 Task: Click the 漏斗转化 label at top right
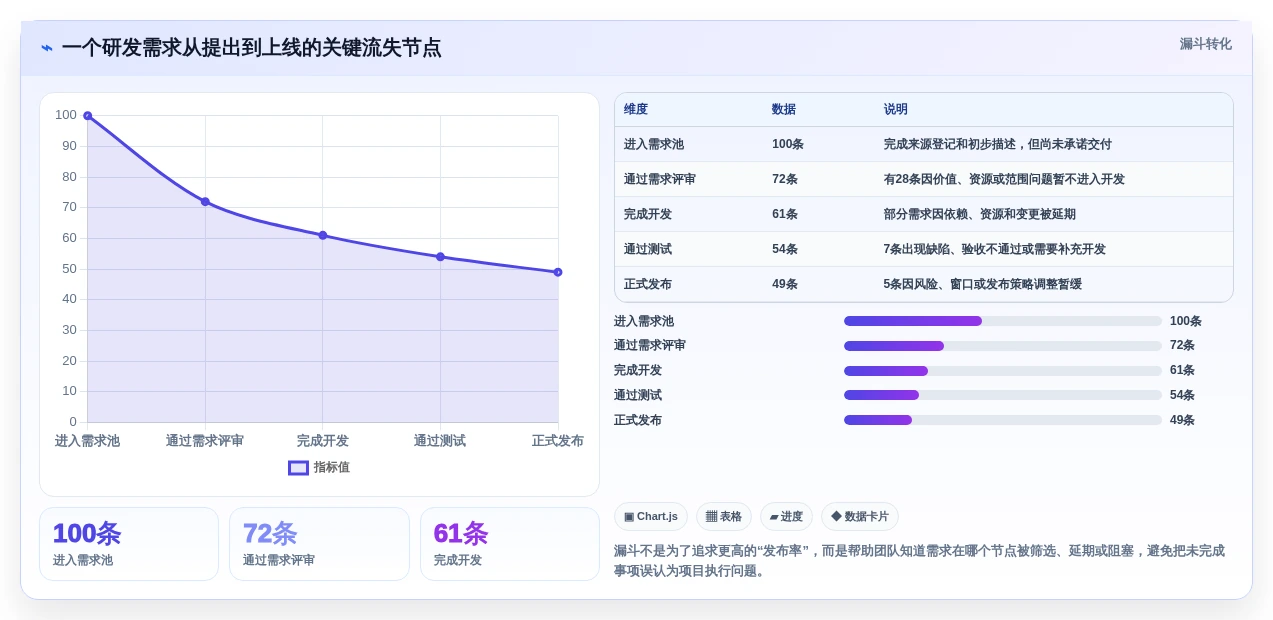click(1205, 44)
